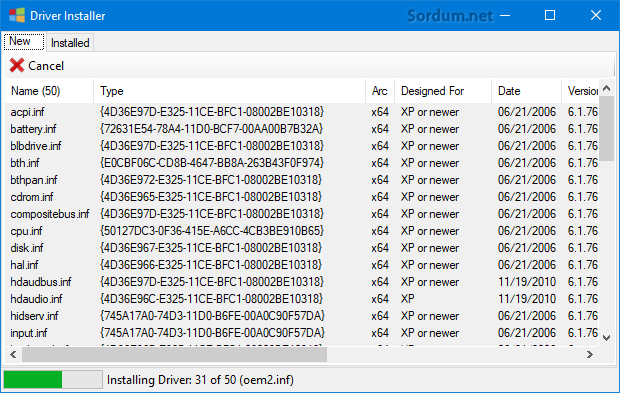
Task: Select the disk.inf entry
Action: (x=302, y=248)
